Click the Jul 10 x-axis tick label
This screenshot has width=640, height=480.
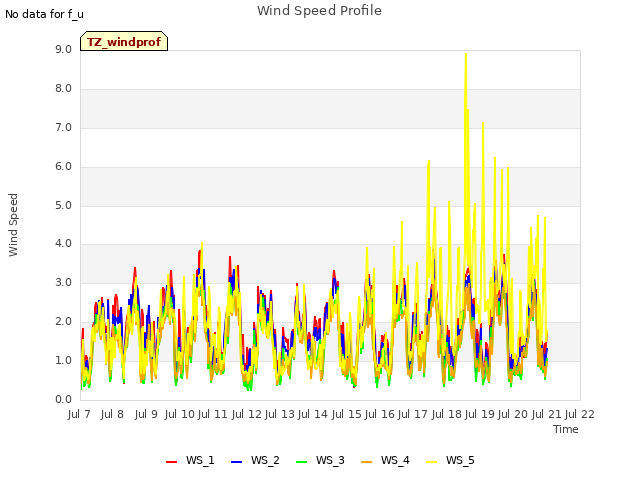180,414
